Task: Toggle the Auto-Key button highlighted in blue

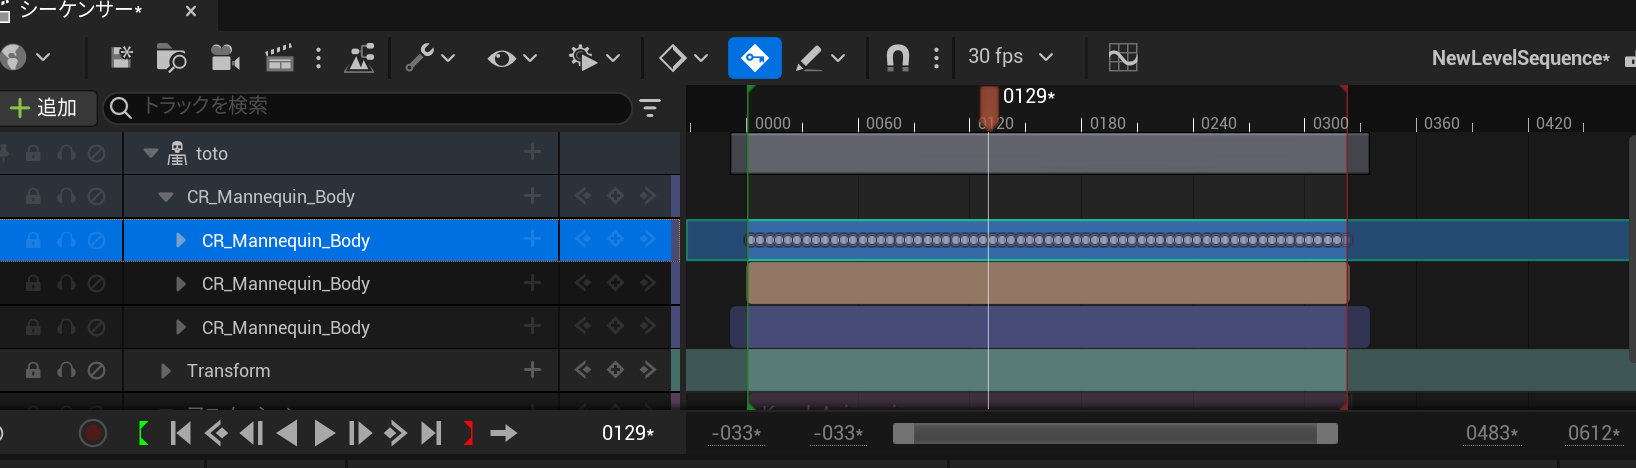Action: (x=754, y=58)
